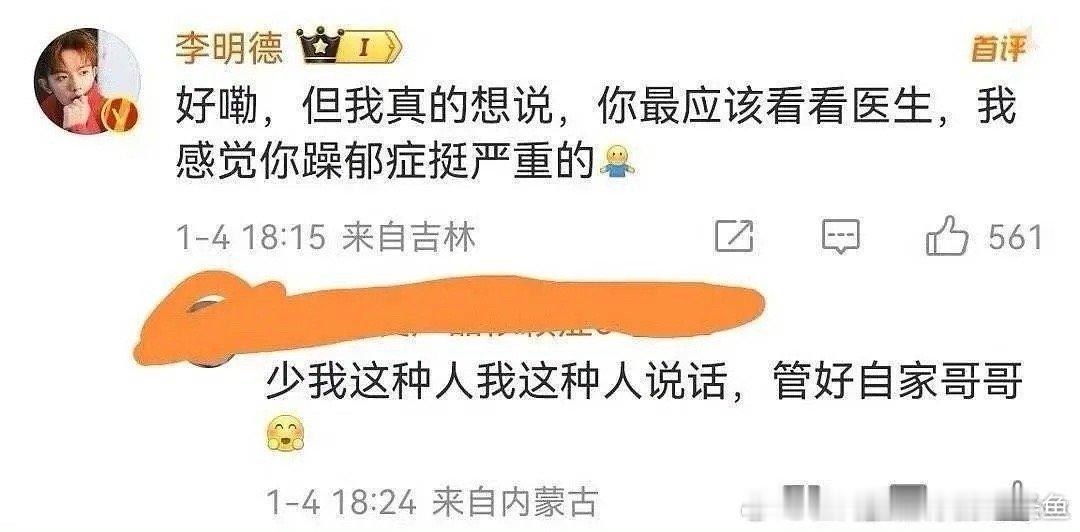This screenshot has height=532, width=1080.
Task: Open 李明德's profile avatar
Action: pos(87,81)
